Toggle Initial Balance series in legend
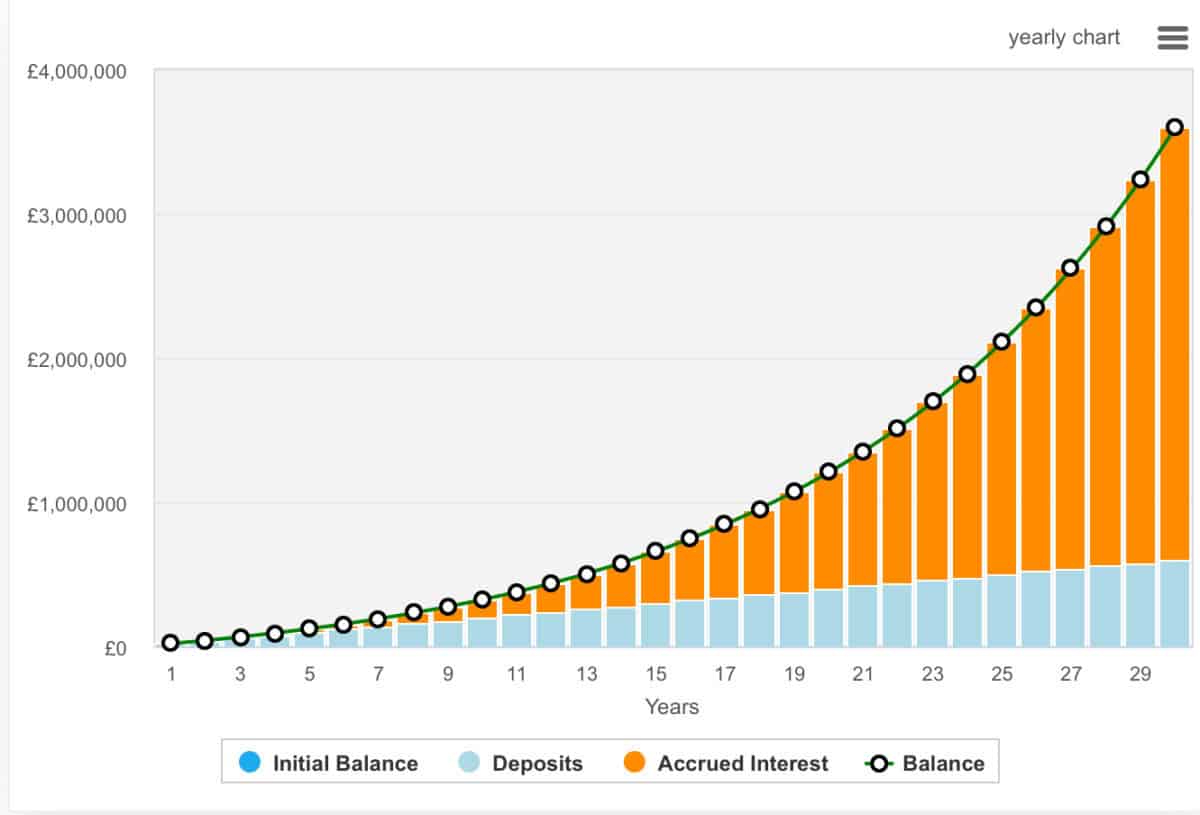Viewport: 1200px width, 815px height. point(344,764)
